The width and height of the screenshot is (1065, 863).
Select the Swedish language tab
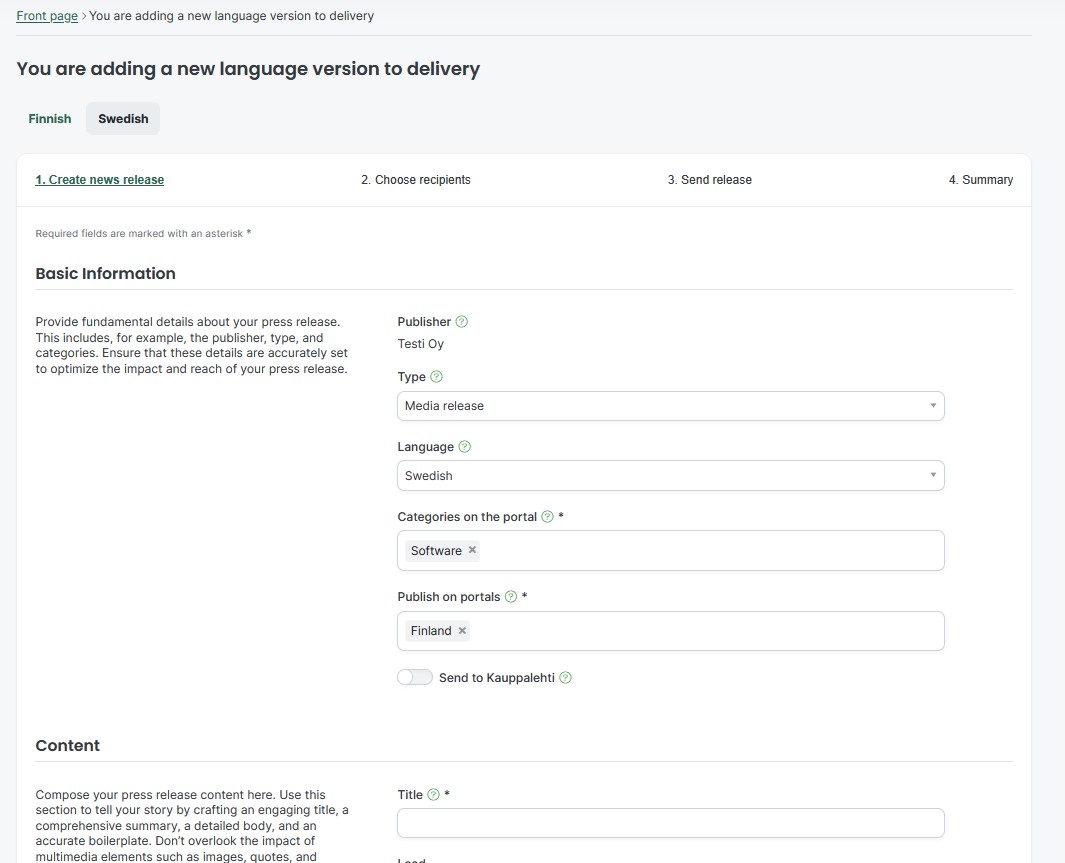coord(123,119)
